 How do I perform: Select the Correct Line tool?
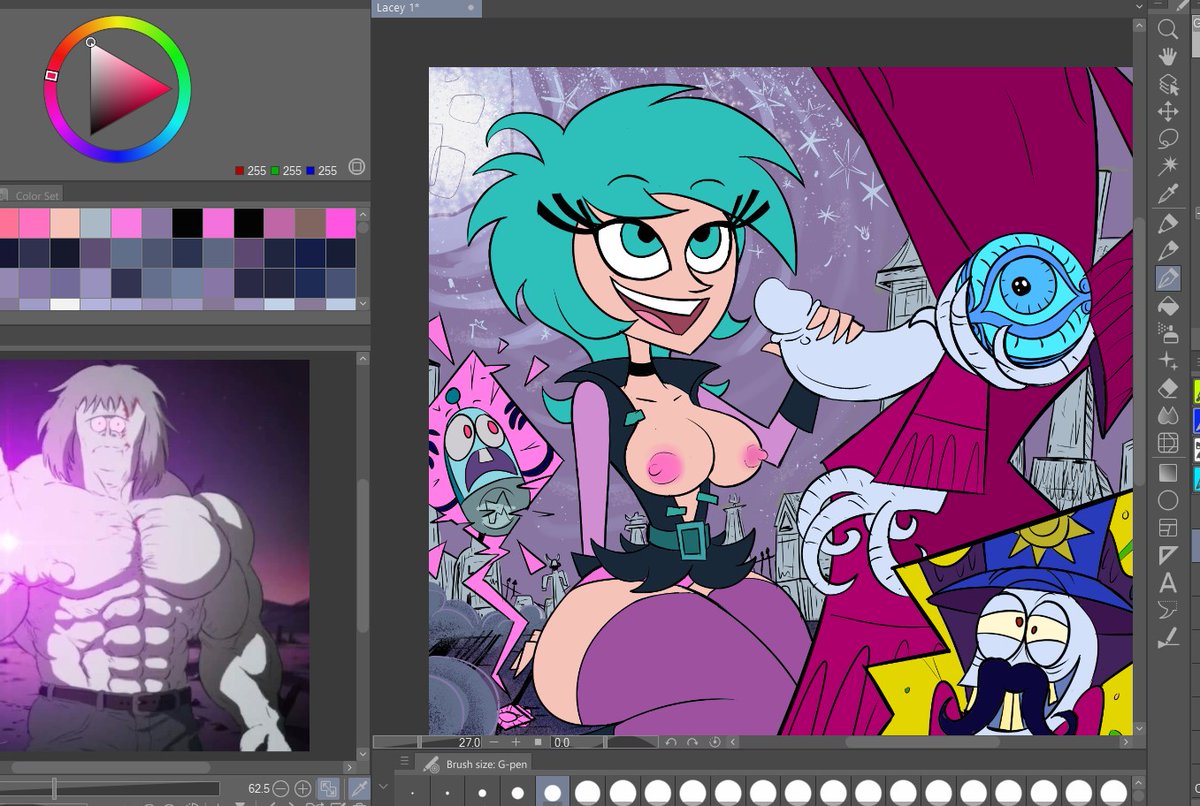(x=1167, y=638)
